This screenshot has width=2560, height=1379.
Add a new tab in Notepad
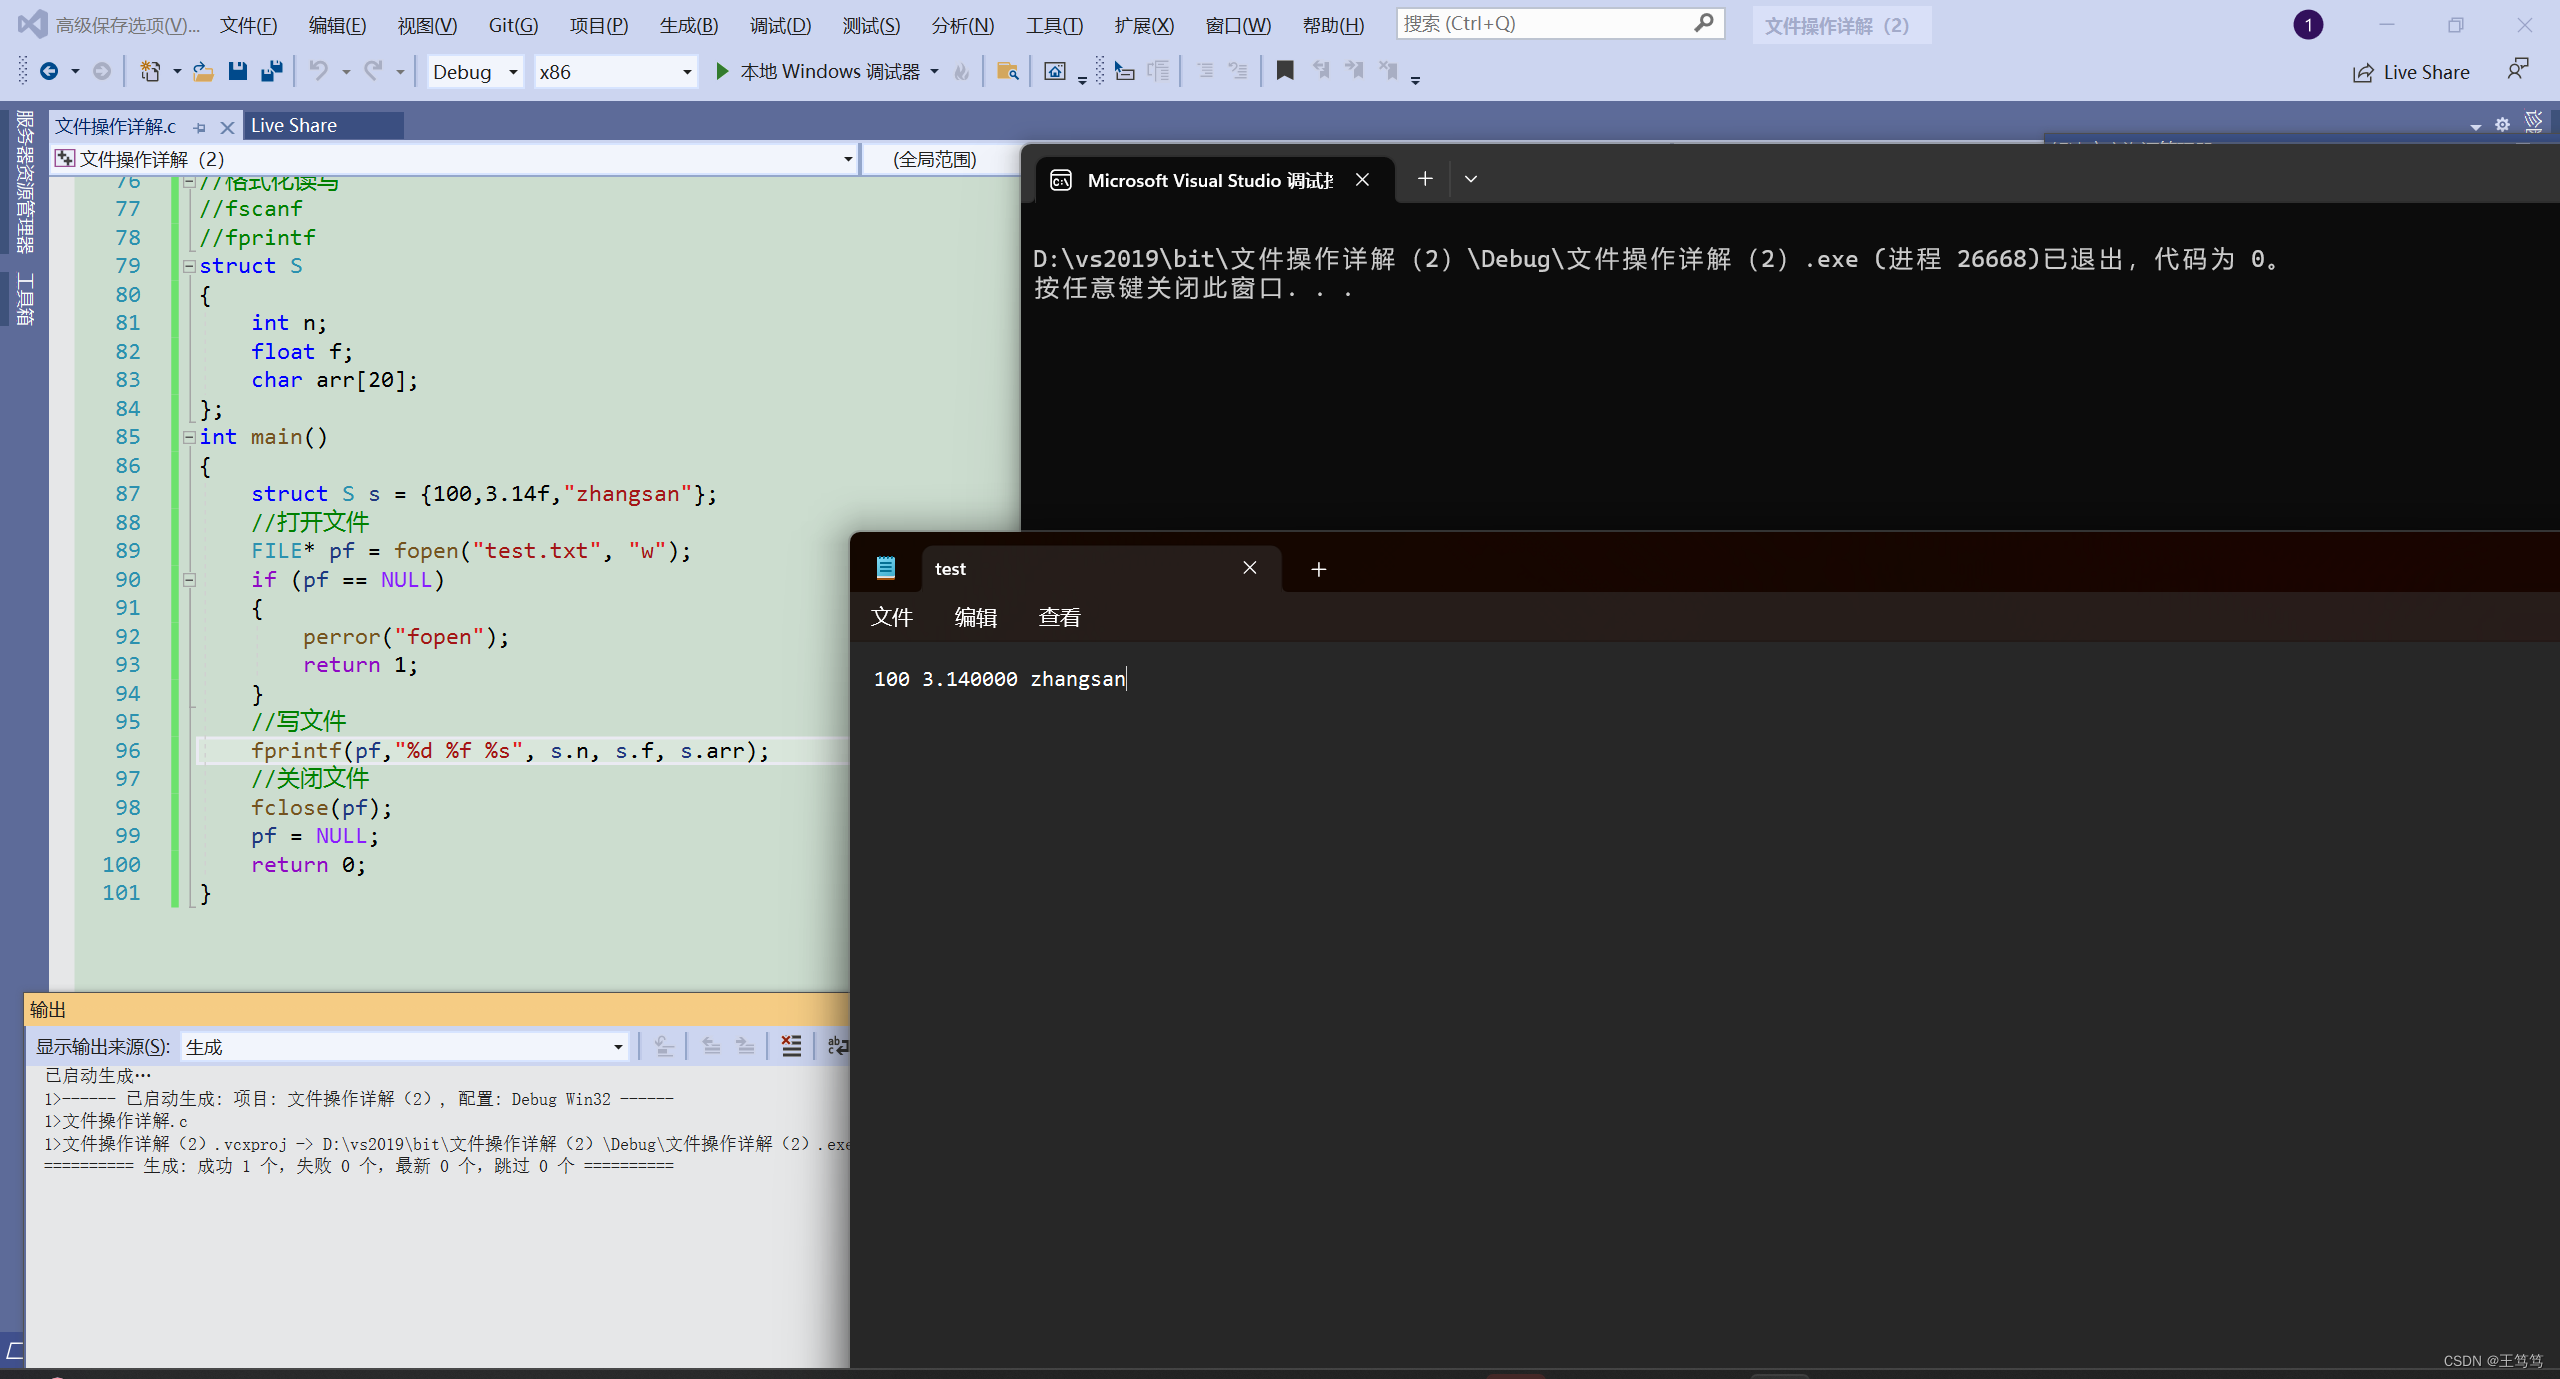pyautogui.click(x=1319, y=569)
